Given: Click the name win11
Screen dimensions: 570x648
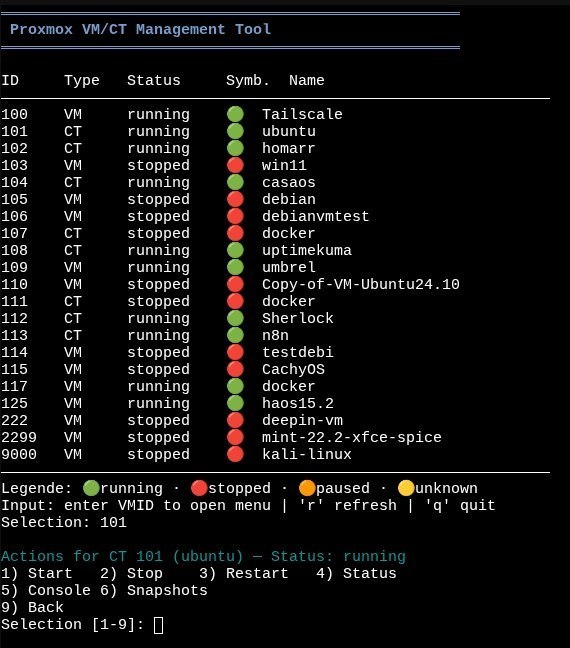Looking at the screenshot, I should coord(284,165).
